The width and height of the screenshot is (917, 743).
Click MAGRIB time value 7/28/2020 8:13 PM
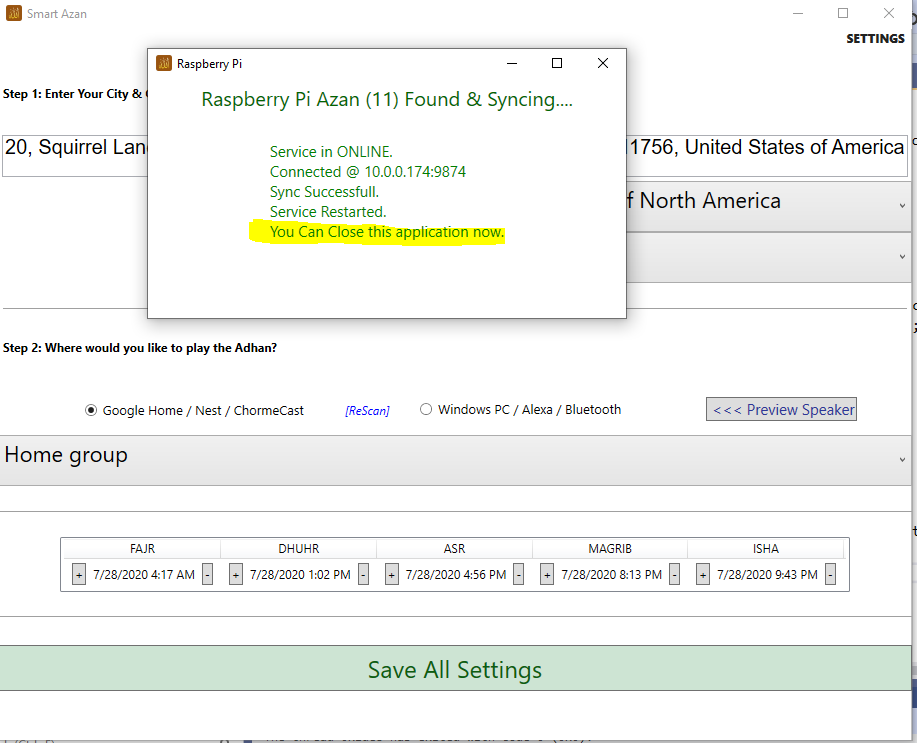611,575
